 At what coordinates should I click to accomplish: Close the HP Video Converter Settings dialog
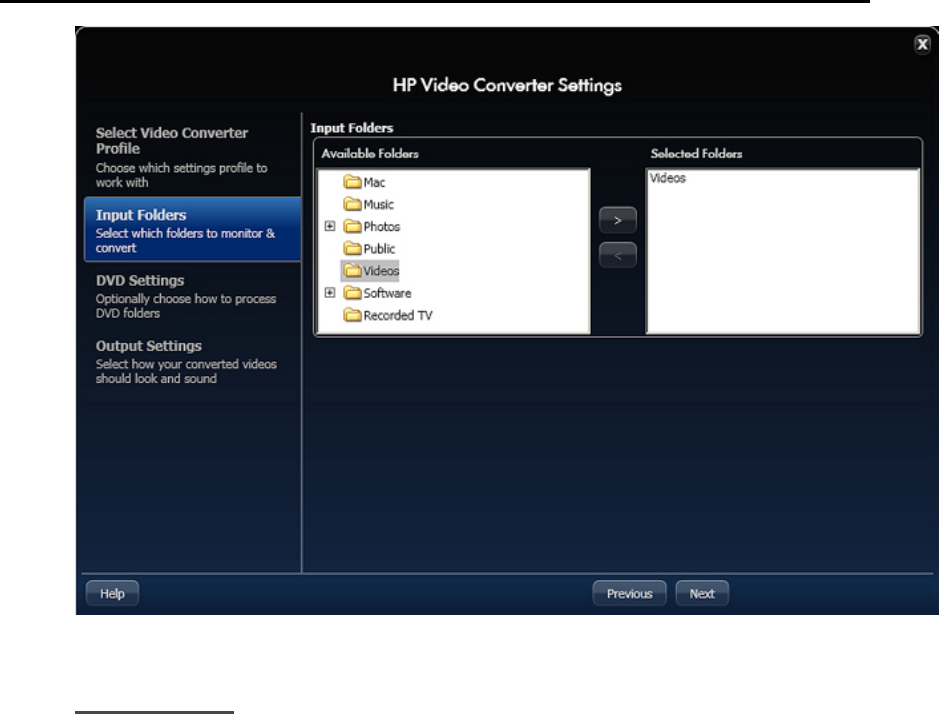(x=922, y=44)
